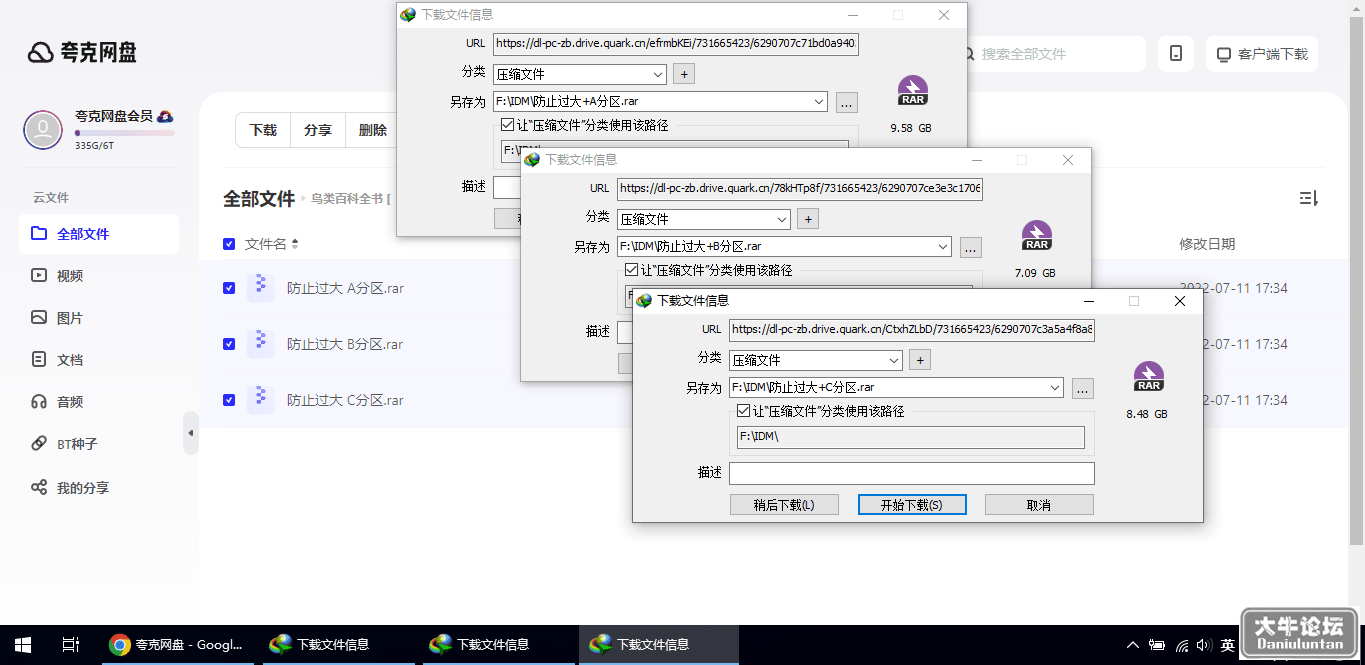Open the sort order icon at list right
This screenshot has height=665, width=1365.
coord(1309,198)
